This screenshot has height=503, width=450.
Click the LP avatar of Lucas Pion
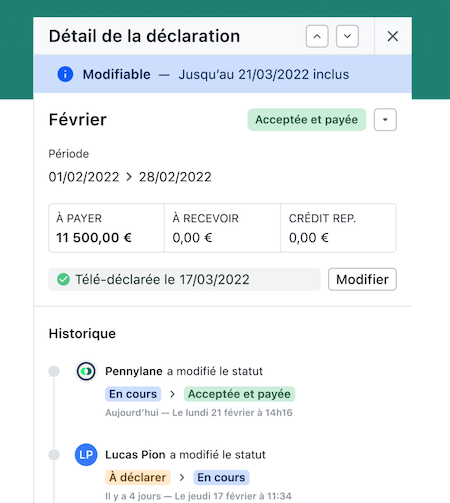(x=86, y=455)
